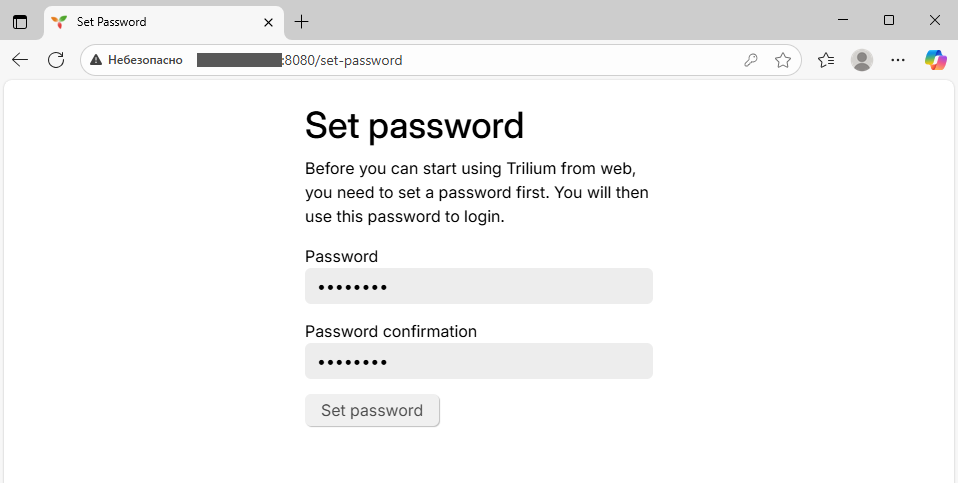Click the address bar URL text
Screen dimensions: 958x483
(x=343, y=60)
